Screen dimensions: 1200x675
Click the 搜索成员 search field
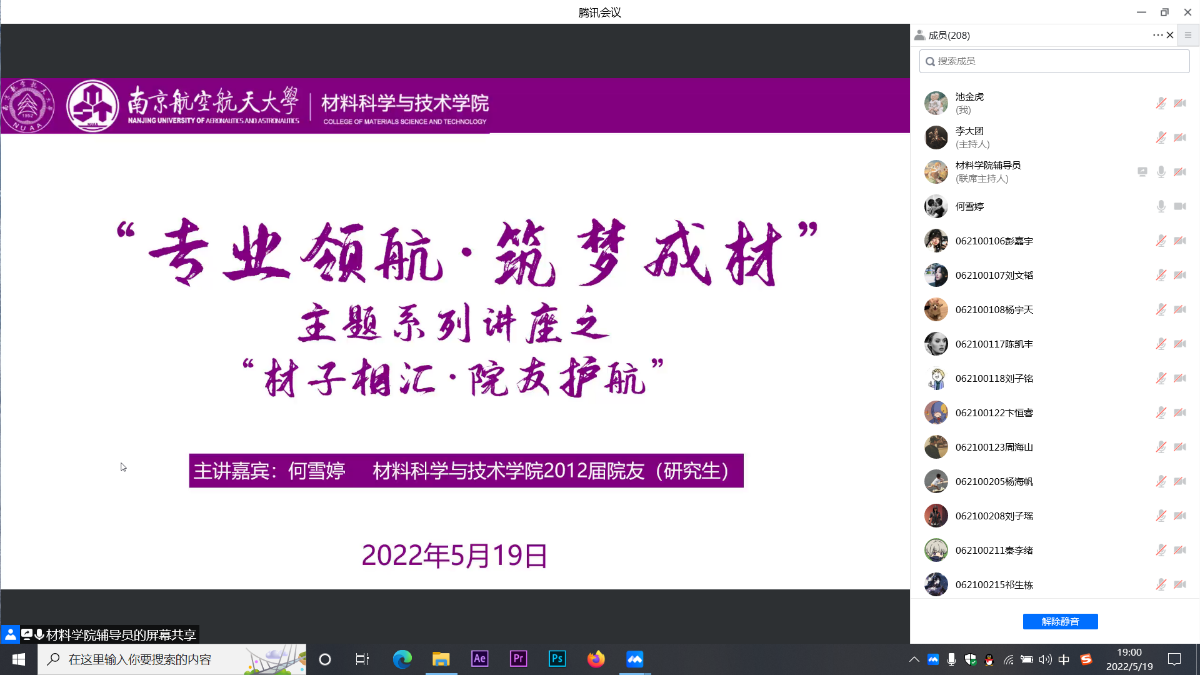[1054, 61]
